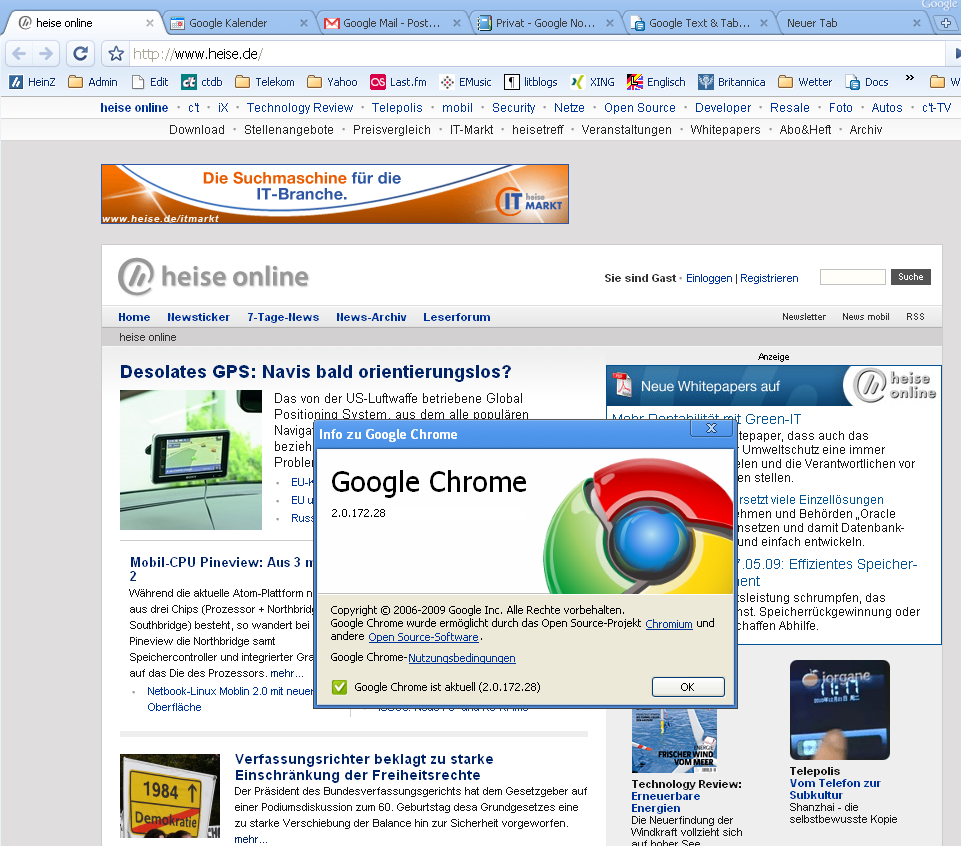
Task: Open the ctdb bookmark
Action: coord(202,82)
